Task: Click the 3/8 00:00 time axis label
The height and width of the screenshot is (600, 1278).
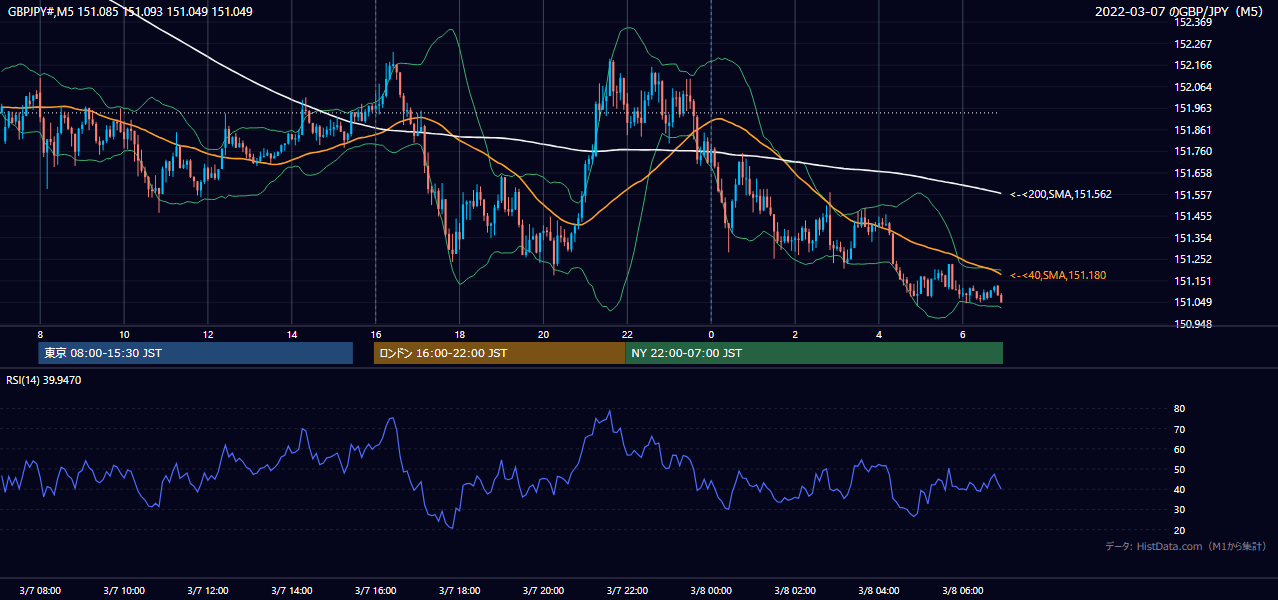Action: tap(711, 590)
